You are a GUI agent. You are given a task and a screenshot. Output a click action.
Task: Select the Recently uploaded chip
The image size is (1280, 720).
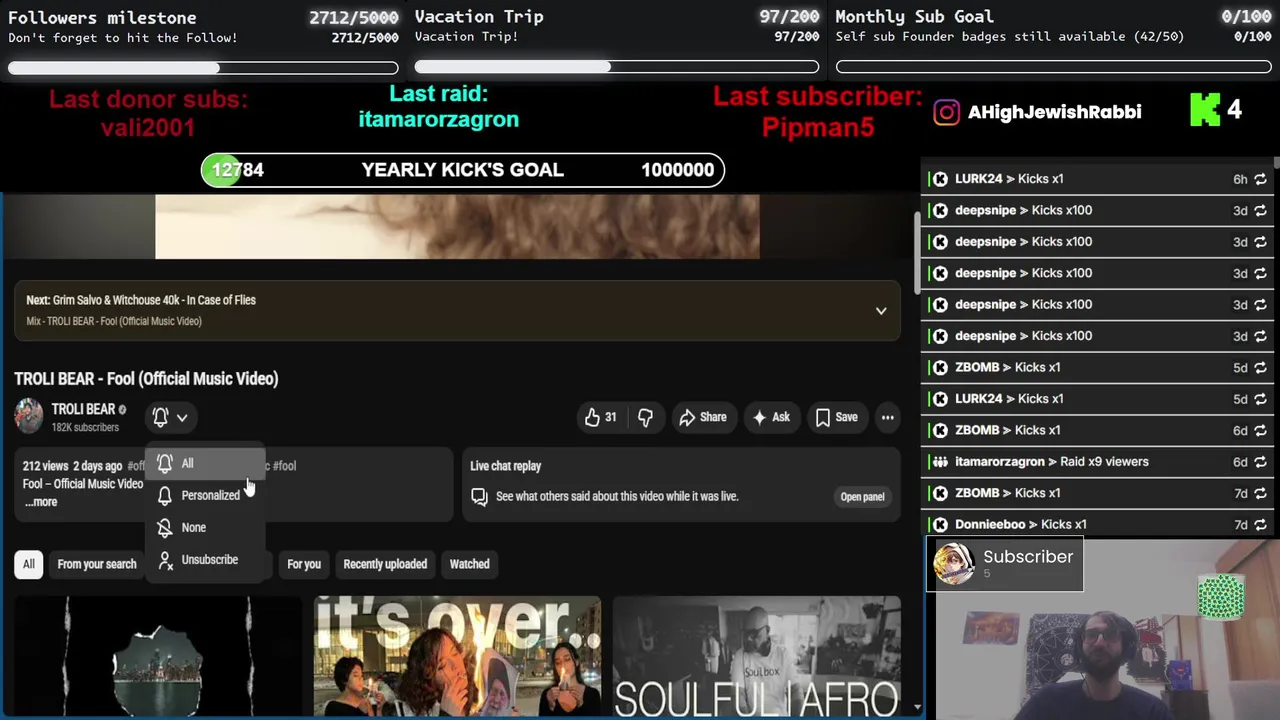(385, 564)
